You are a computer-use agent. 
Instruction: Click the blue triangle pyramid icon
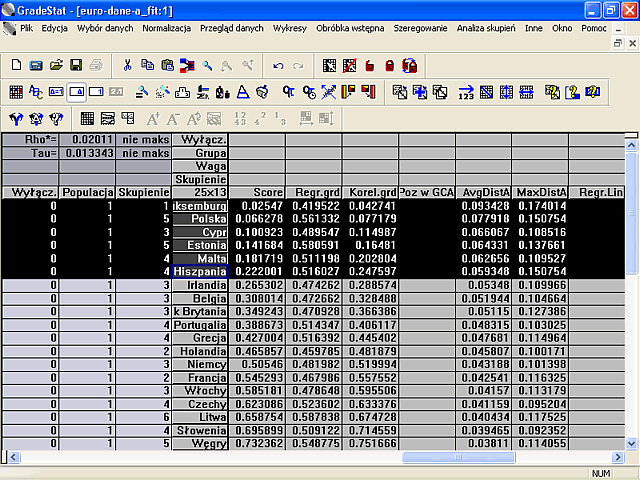pyautogui.click(x=243, y=92)
